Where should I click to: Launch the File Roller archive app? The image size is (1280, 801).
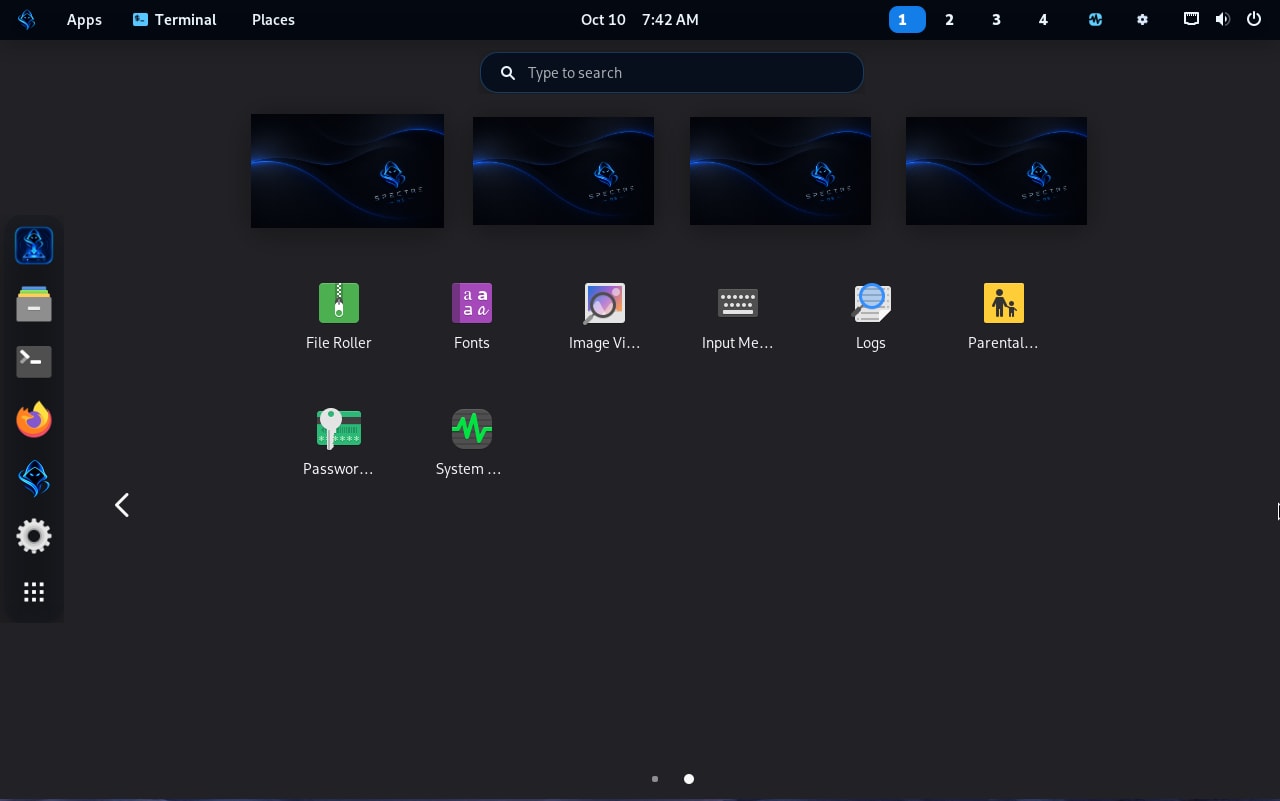point(338,316)
